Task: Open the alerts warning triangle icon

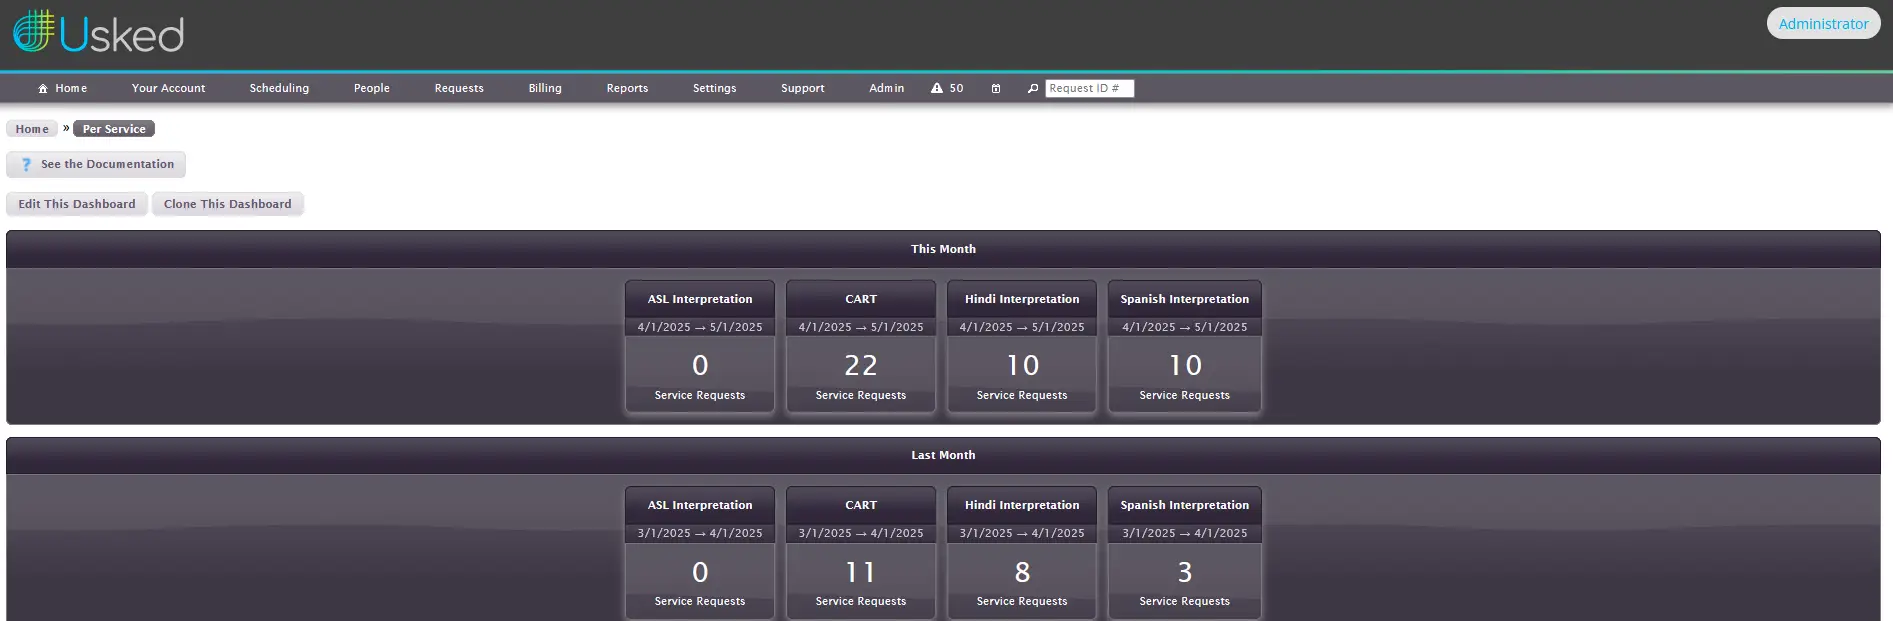Action: (937, 89)
